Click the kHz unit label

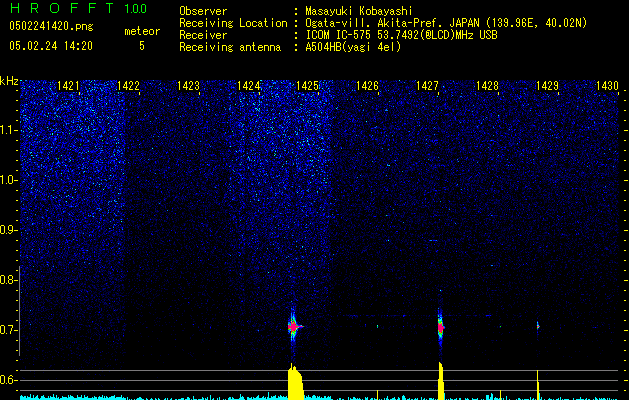[9, 81]
